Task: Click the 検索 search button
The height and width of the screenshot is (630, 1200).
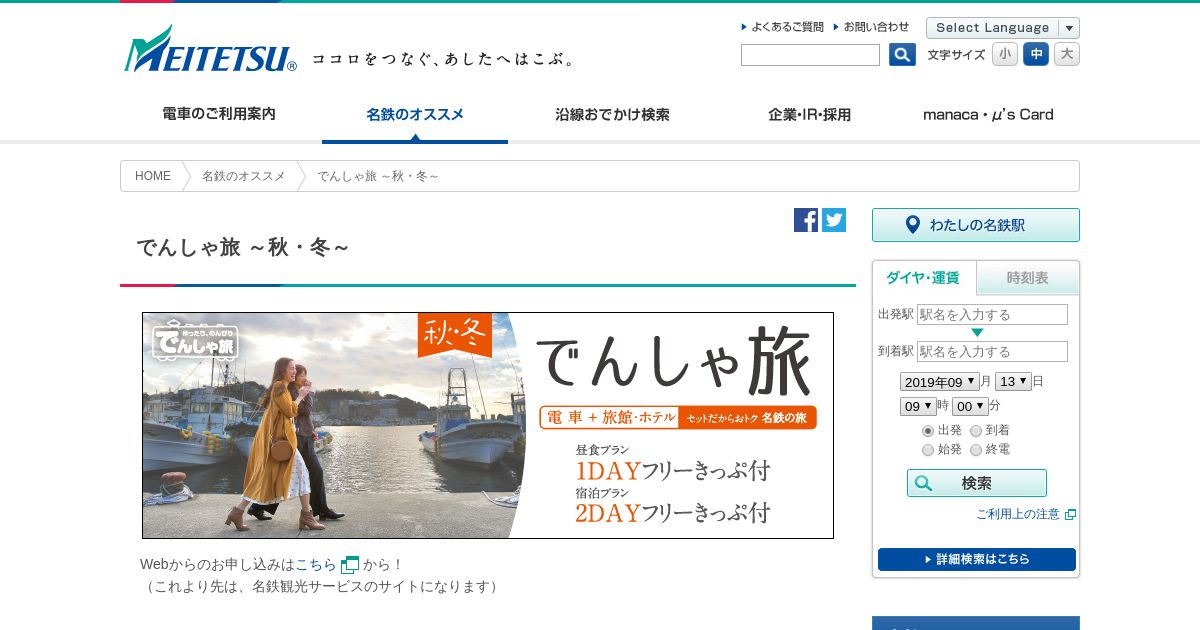Action: tap(977, 483)
